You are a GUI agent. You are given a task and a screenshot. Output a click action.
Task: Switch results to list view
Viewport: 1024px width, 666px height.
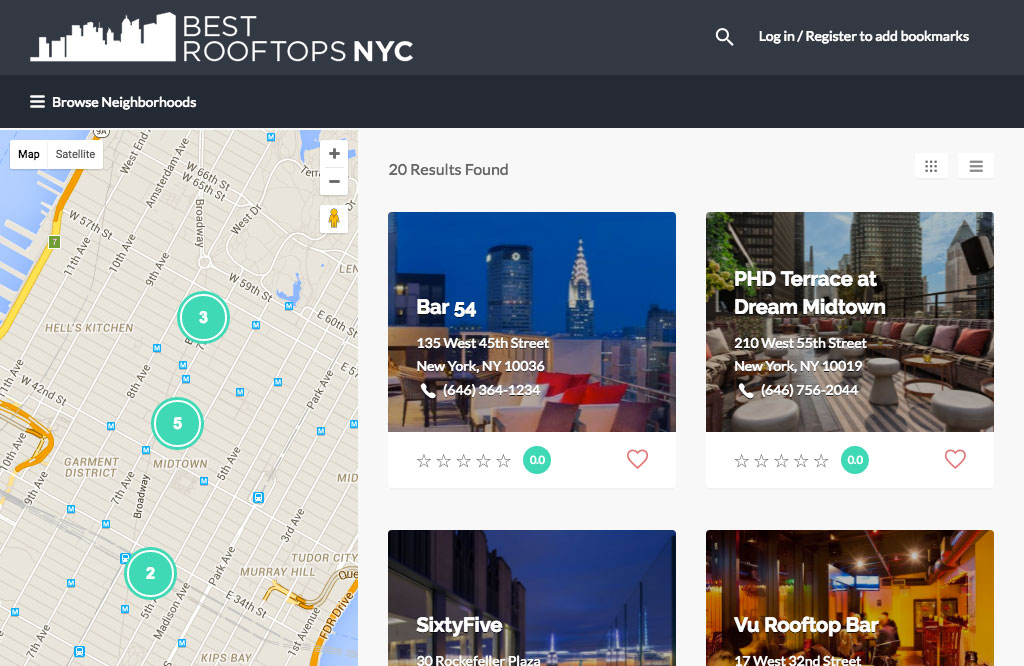[x=976, y=166]
